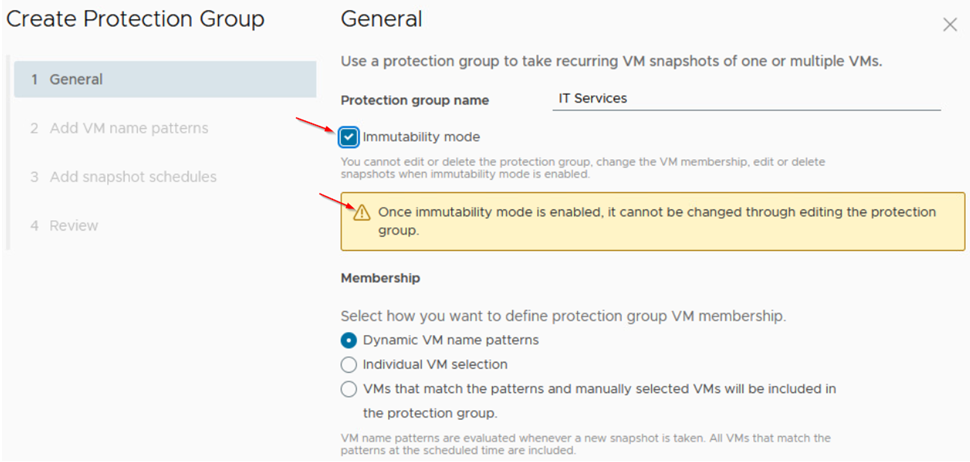Select Dynamic VM name patterns radio button
This screenshot has height=462, width=970.
pos(349,340)
